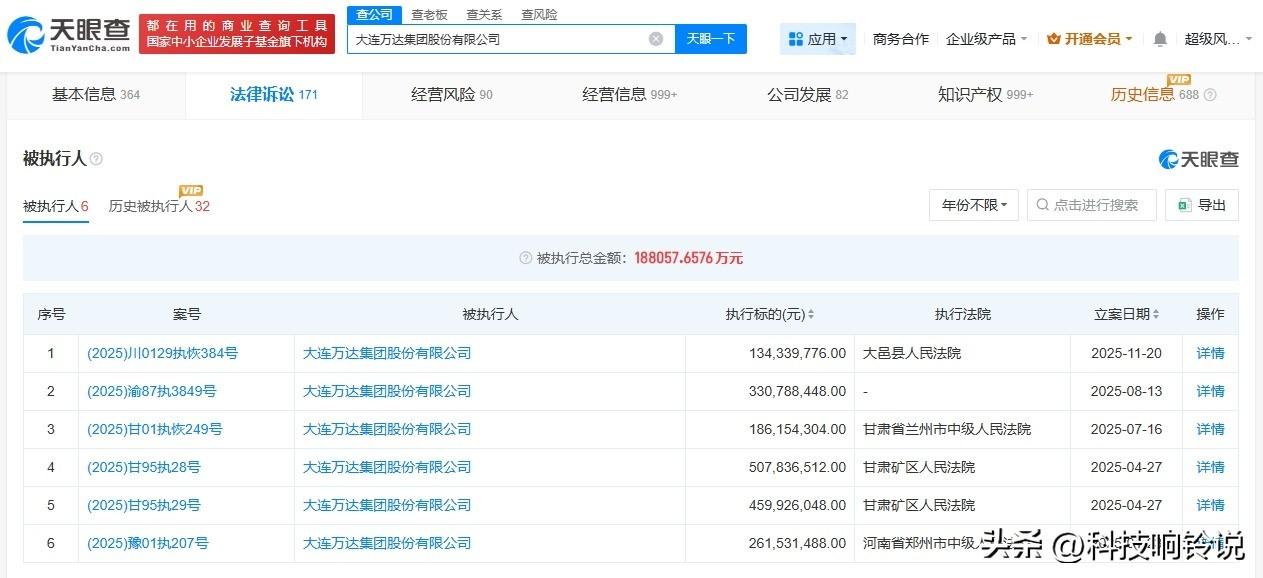Image resolution: width=1263 pixels, height=578 pixels.
Task: Open the 年份不限 year filter
Action: tap(974, 205)
